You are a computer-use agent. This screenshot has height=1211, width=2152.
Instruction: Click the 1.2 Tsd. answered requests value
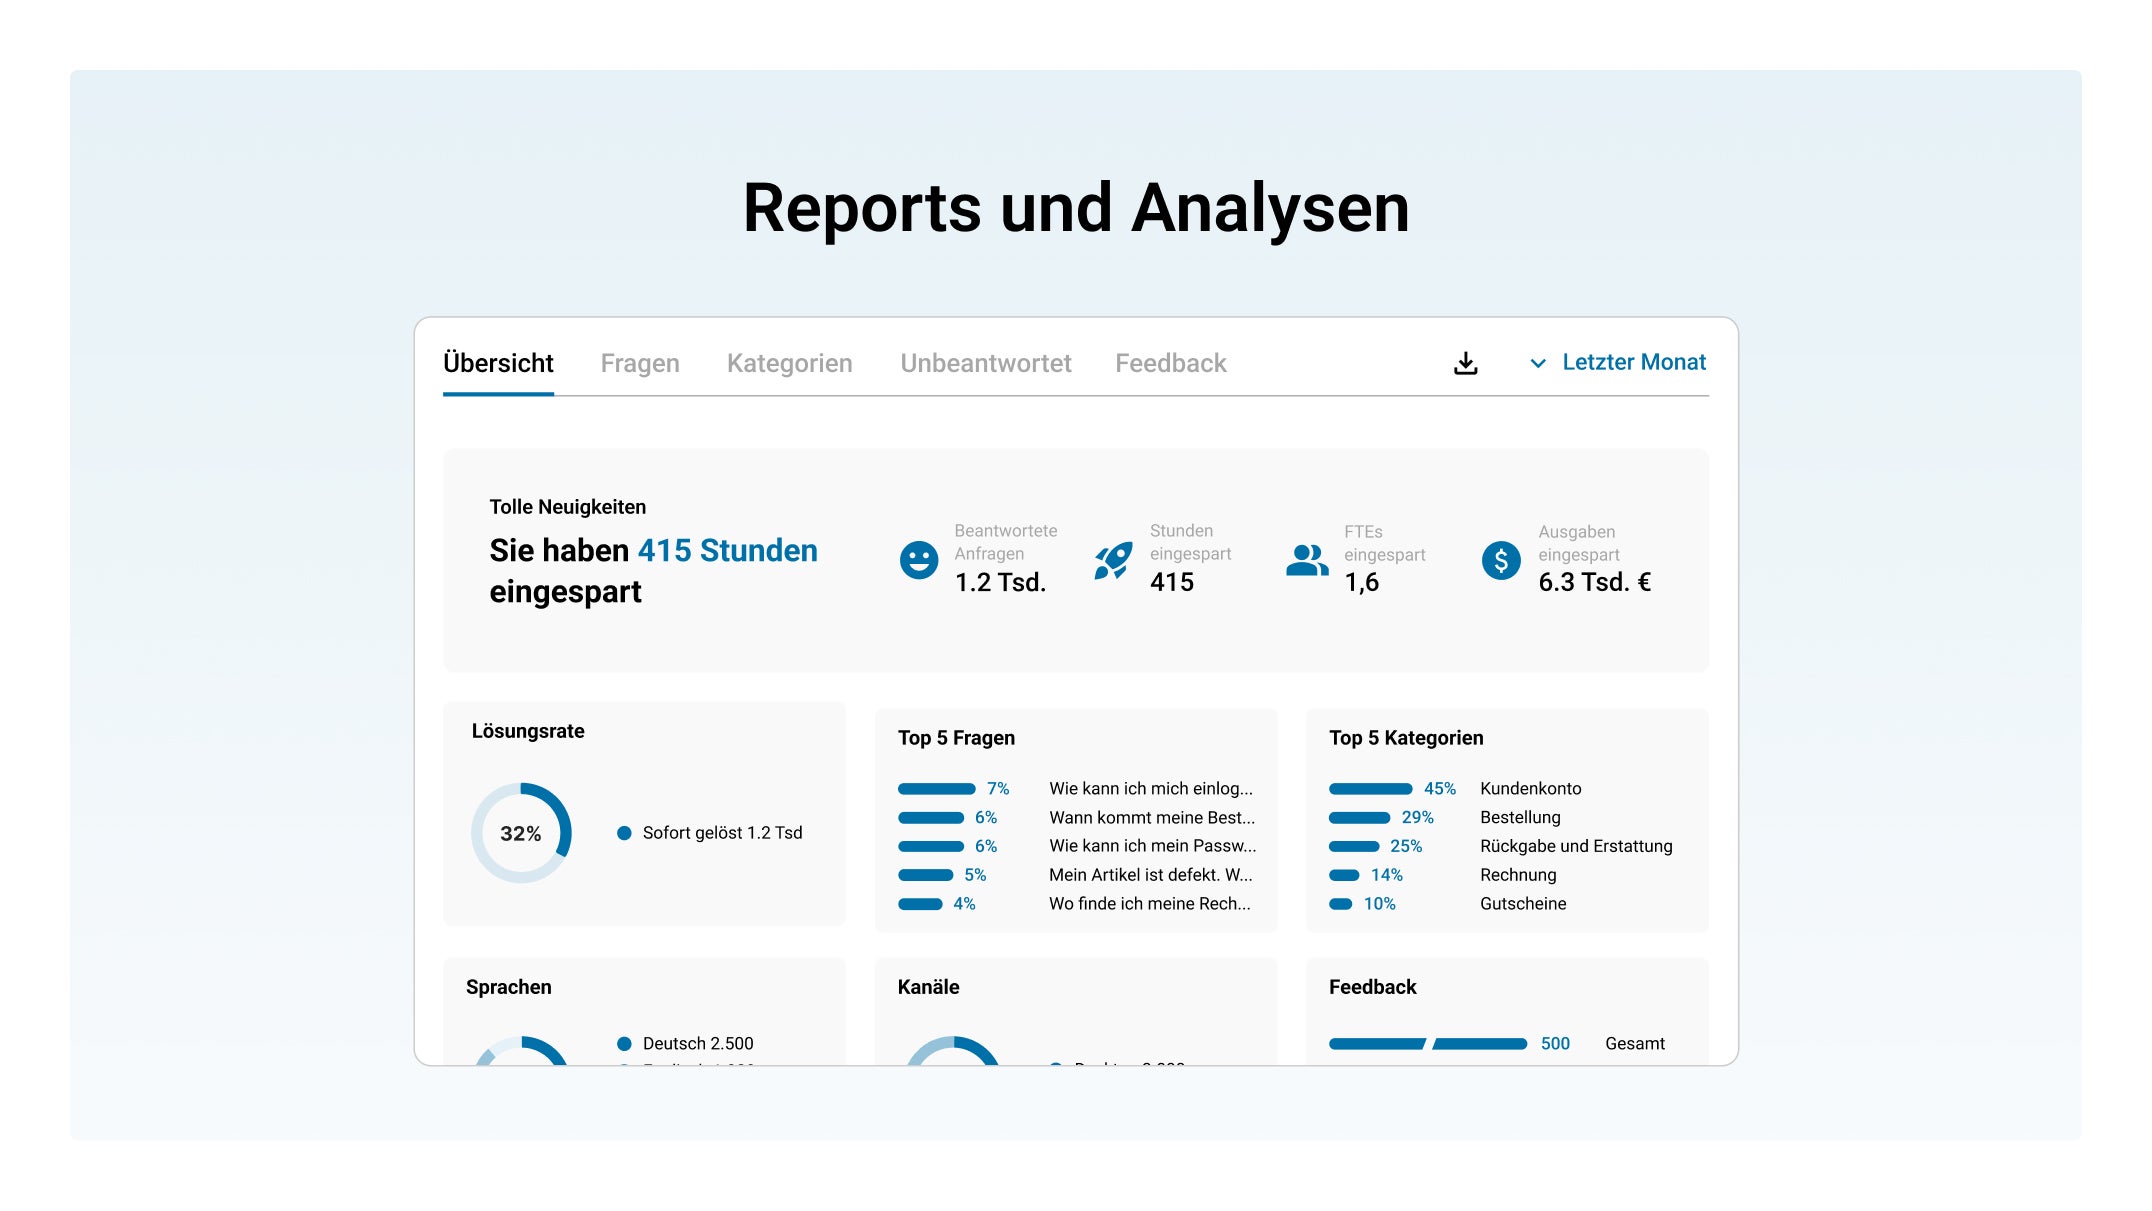coord(1000,582)
